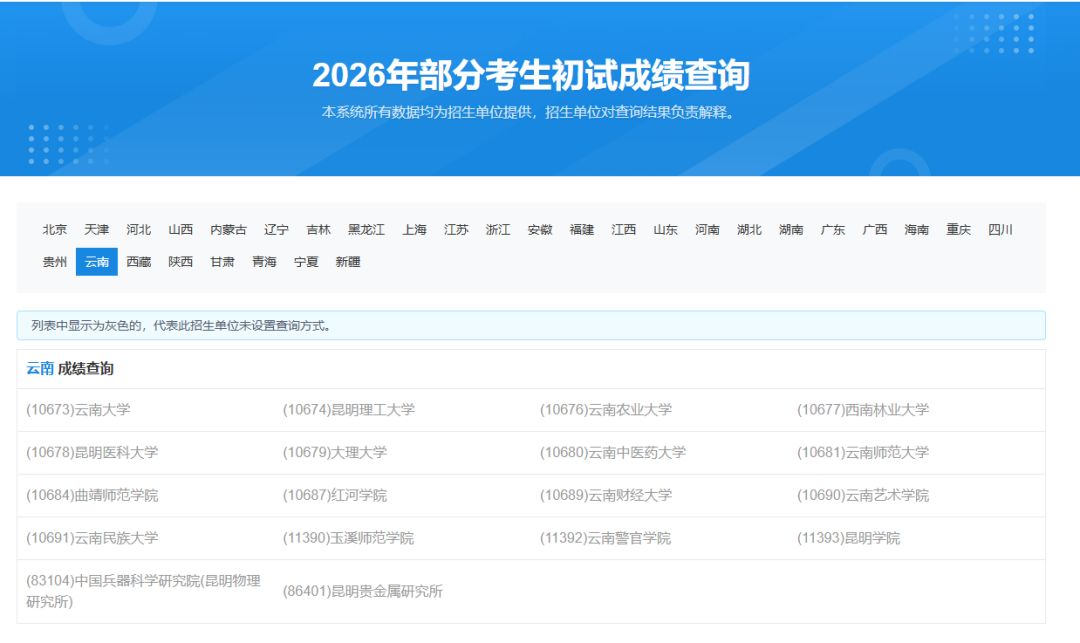Select (10689)云南财经大学 link
The image size is (1080, 643).
pyautogui.click(x=606, y=496)
